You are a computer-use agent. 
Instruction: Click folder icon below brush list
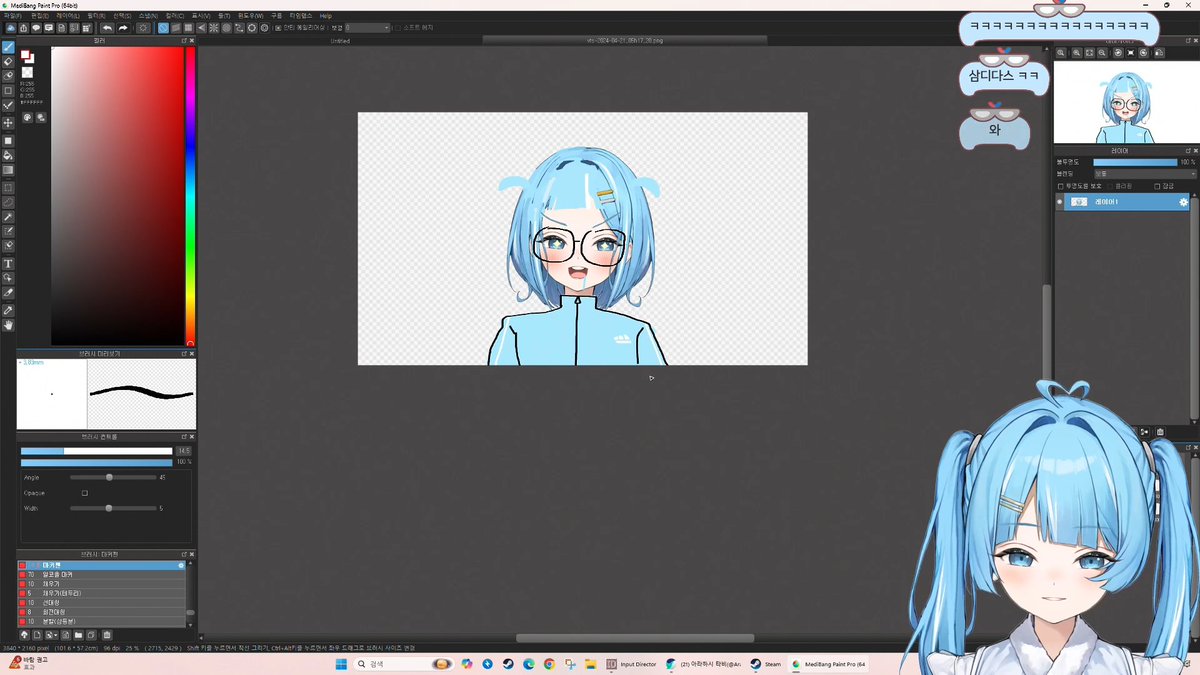tap(78, 635)
